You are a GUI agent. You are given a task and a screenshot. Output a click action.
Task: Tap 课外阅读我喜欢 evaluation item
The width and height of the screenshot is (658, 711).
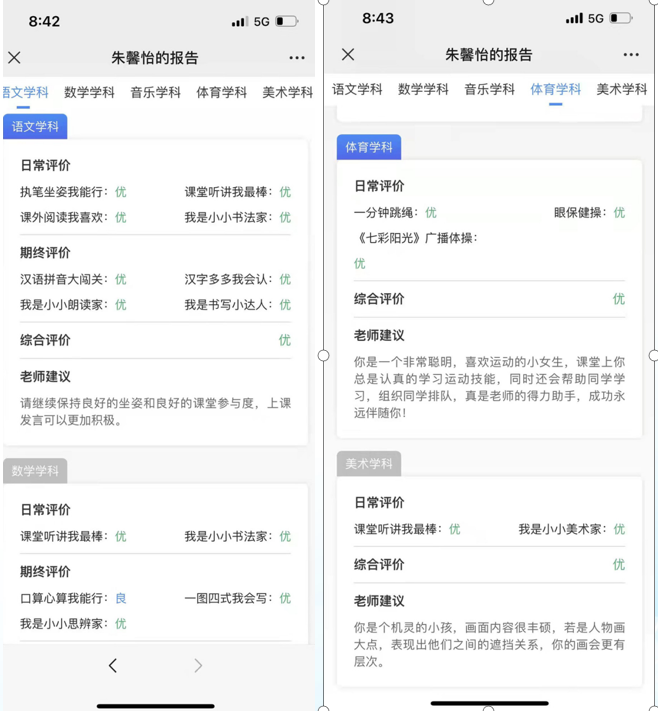pyautogui.click(x=73, y=217)
